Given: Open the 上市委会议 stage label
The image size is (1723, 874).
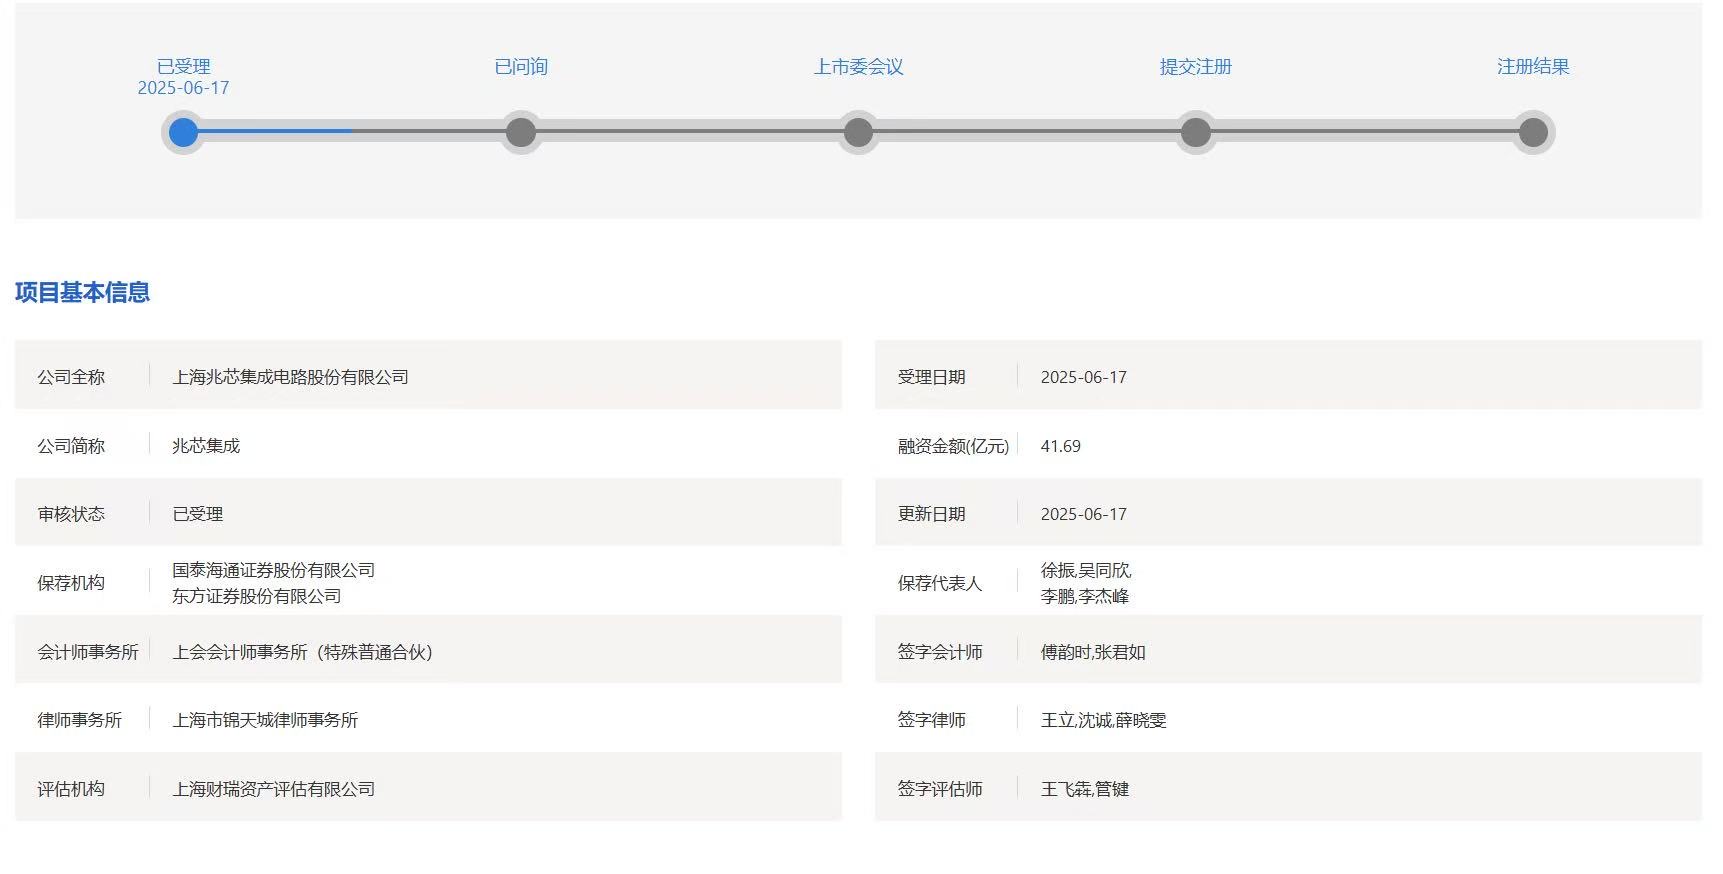Looking at the screenshot, I should tap(858, 66).
